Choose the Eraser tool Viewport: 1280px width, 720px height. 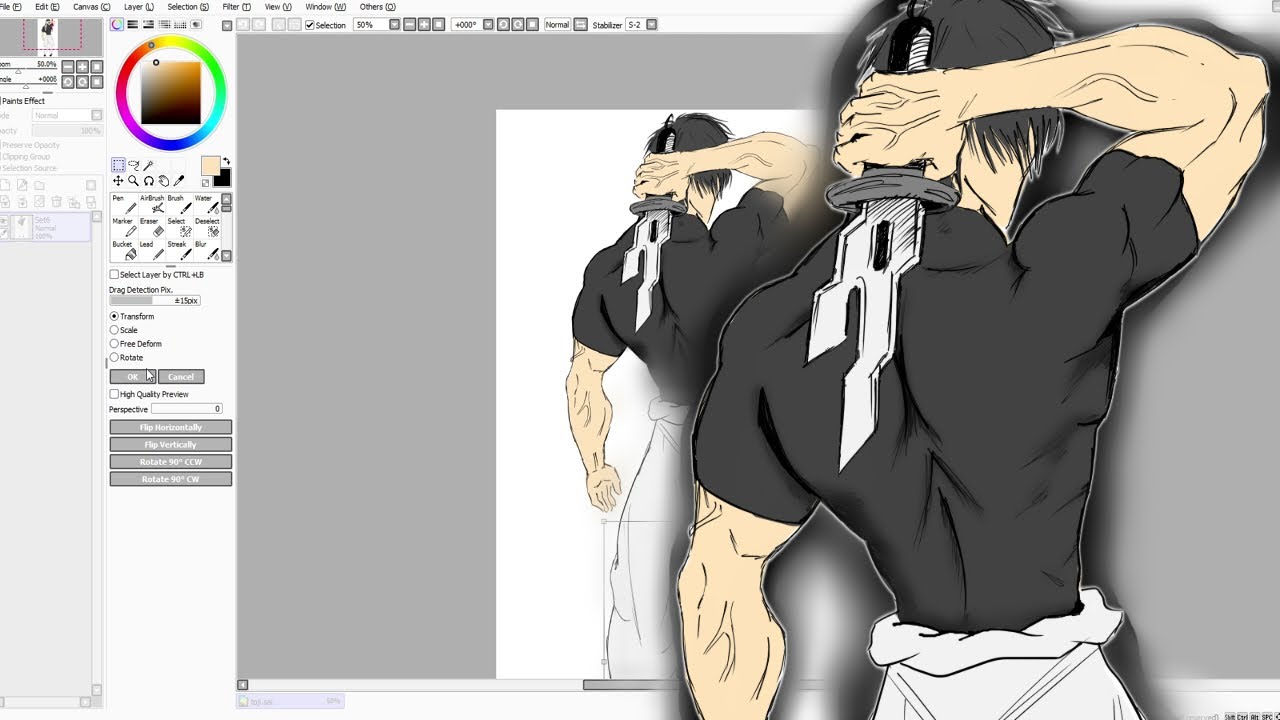click(152, 227)
